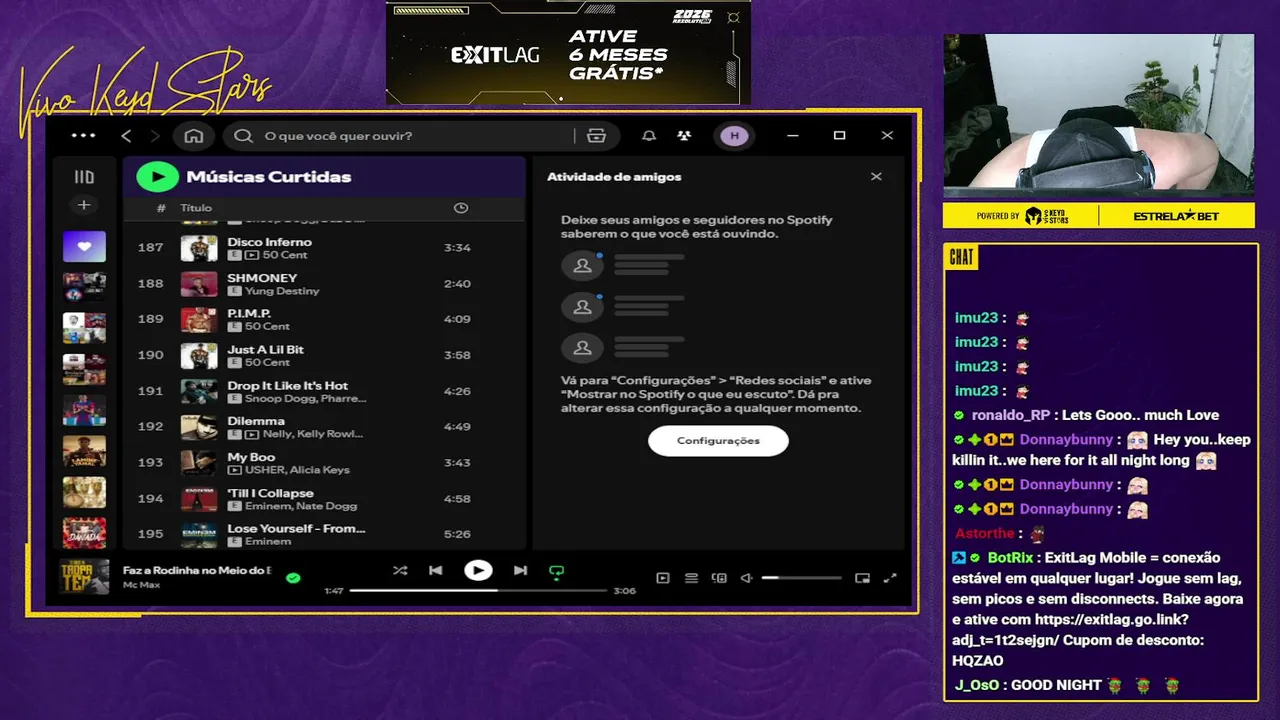This screenshot has height=720, width=1280.
Task: Click the Configurações button
Action: tap(718, 441)
